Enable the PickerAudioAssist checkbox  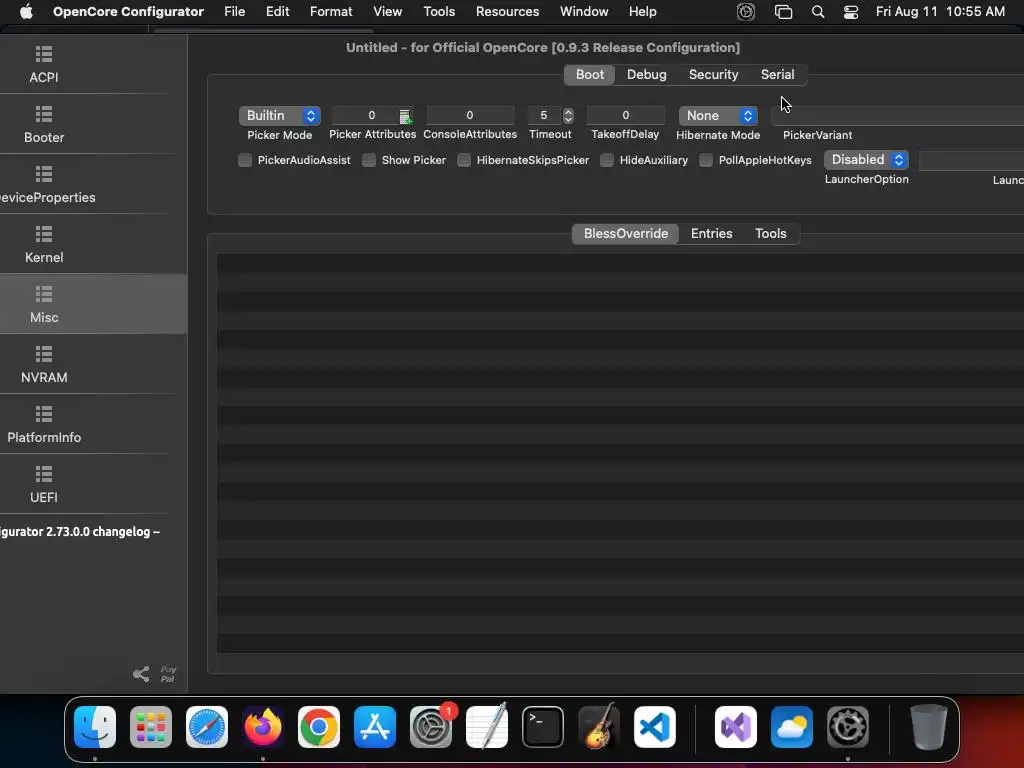245,160
